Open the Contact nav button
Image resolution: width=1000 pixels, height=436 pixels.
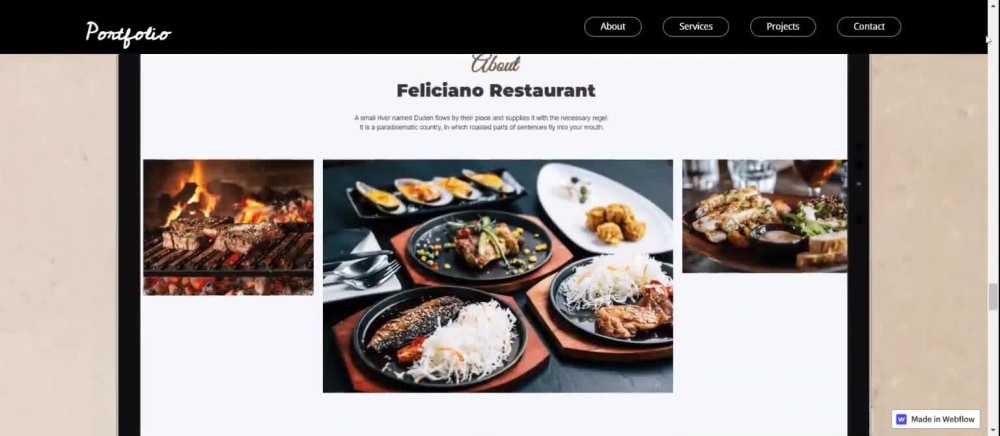[x=869, y=27]
